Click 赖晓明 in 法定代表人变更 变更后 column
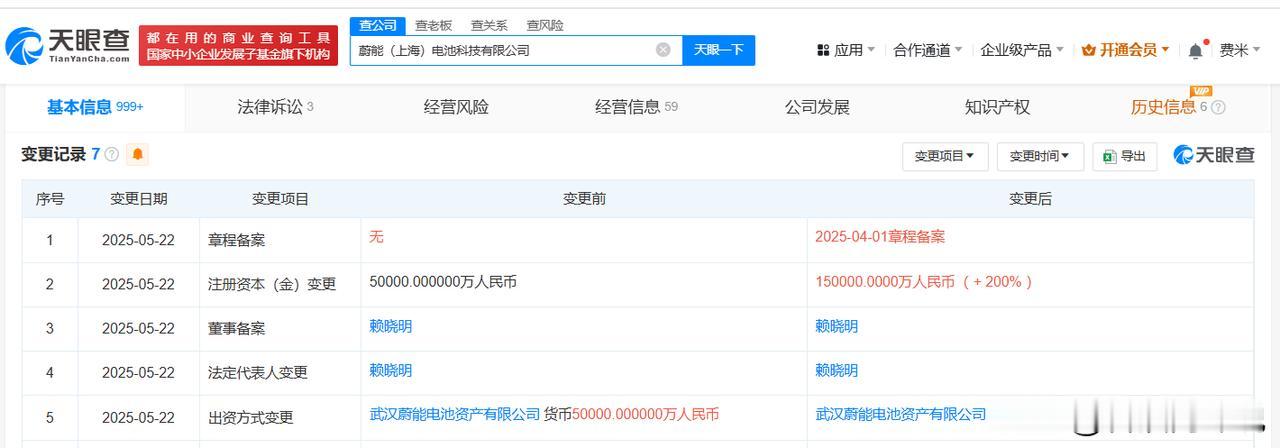 point(836,370)
